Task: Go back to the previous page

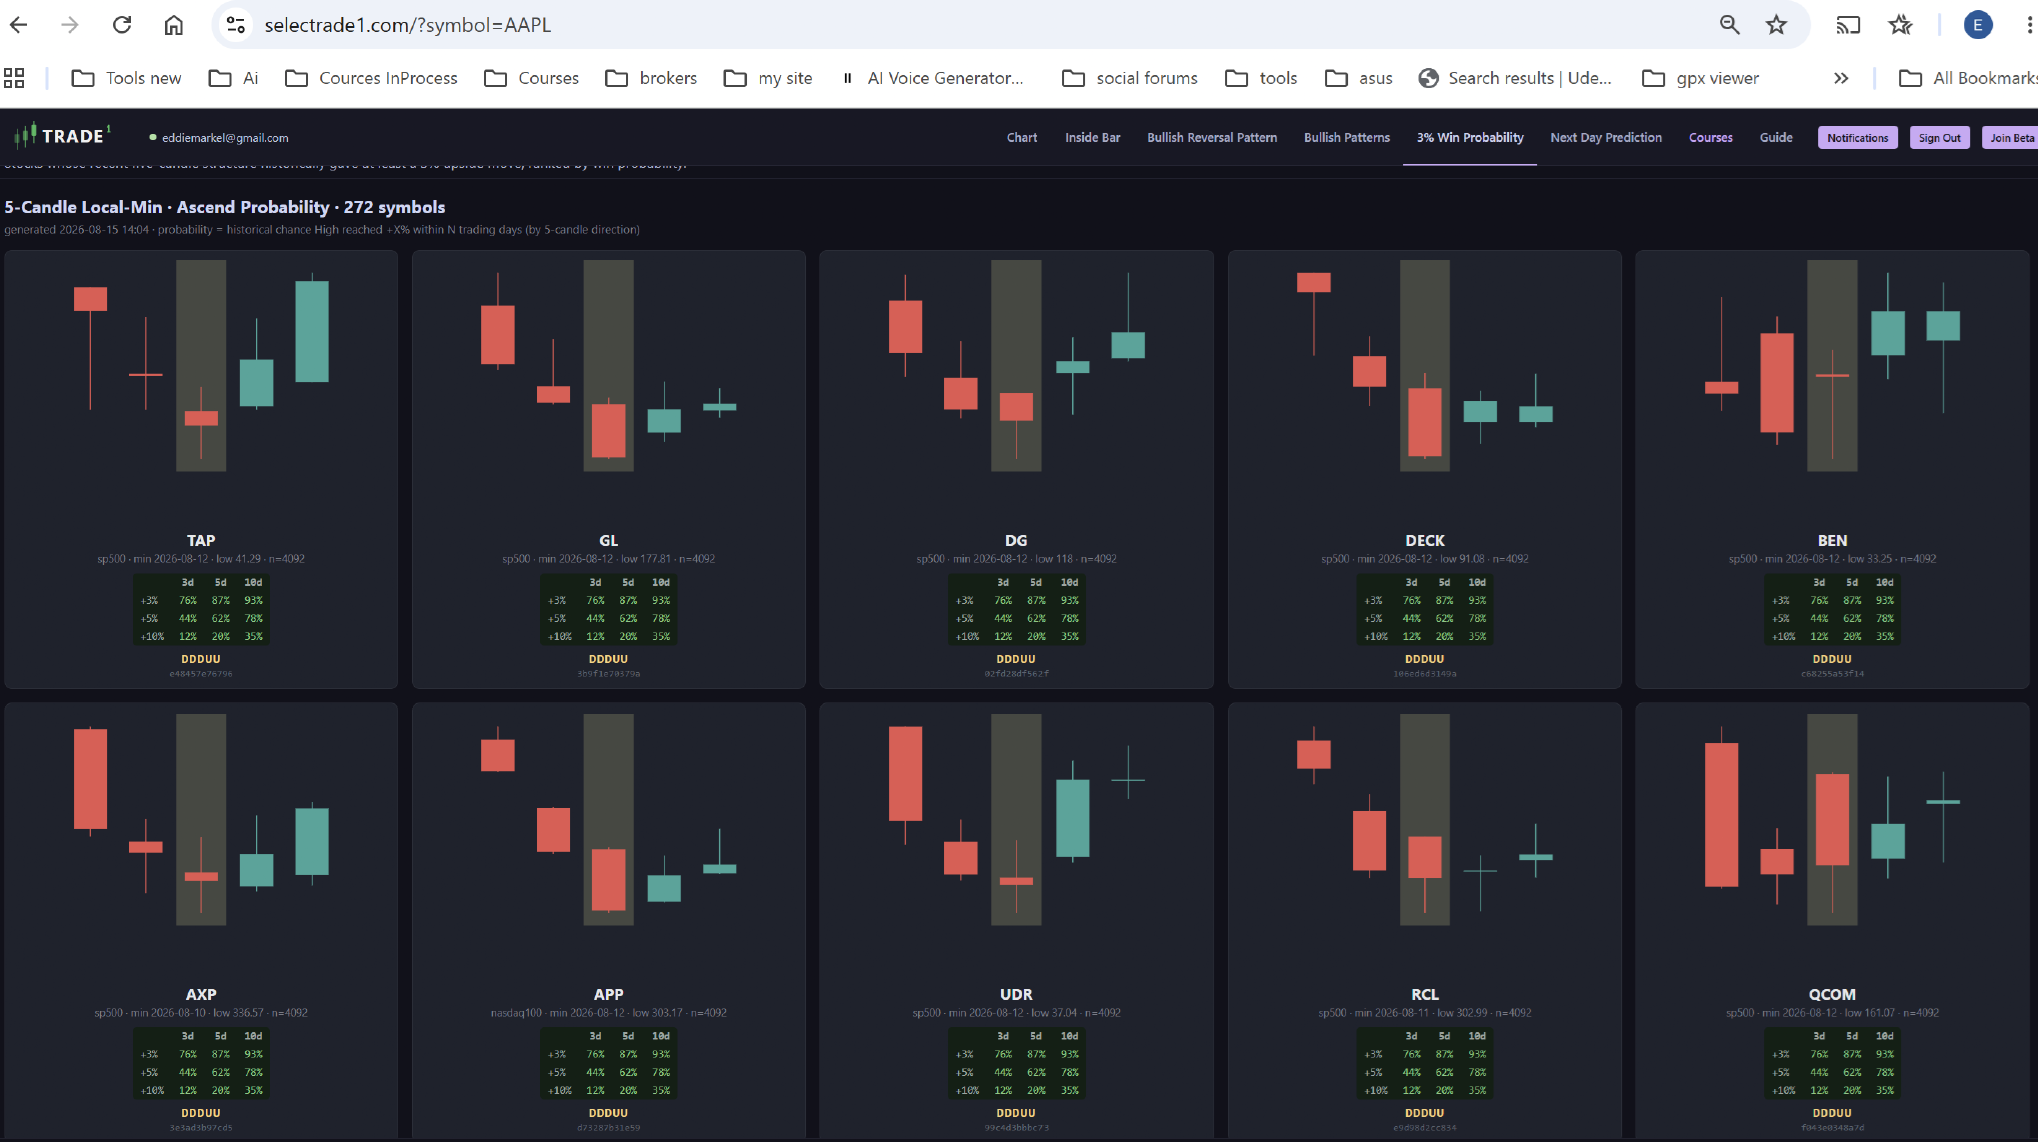Action: pyautogui.click(x=19, y=25)
